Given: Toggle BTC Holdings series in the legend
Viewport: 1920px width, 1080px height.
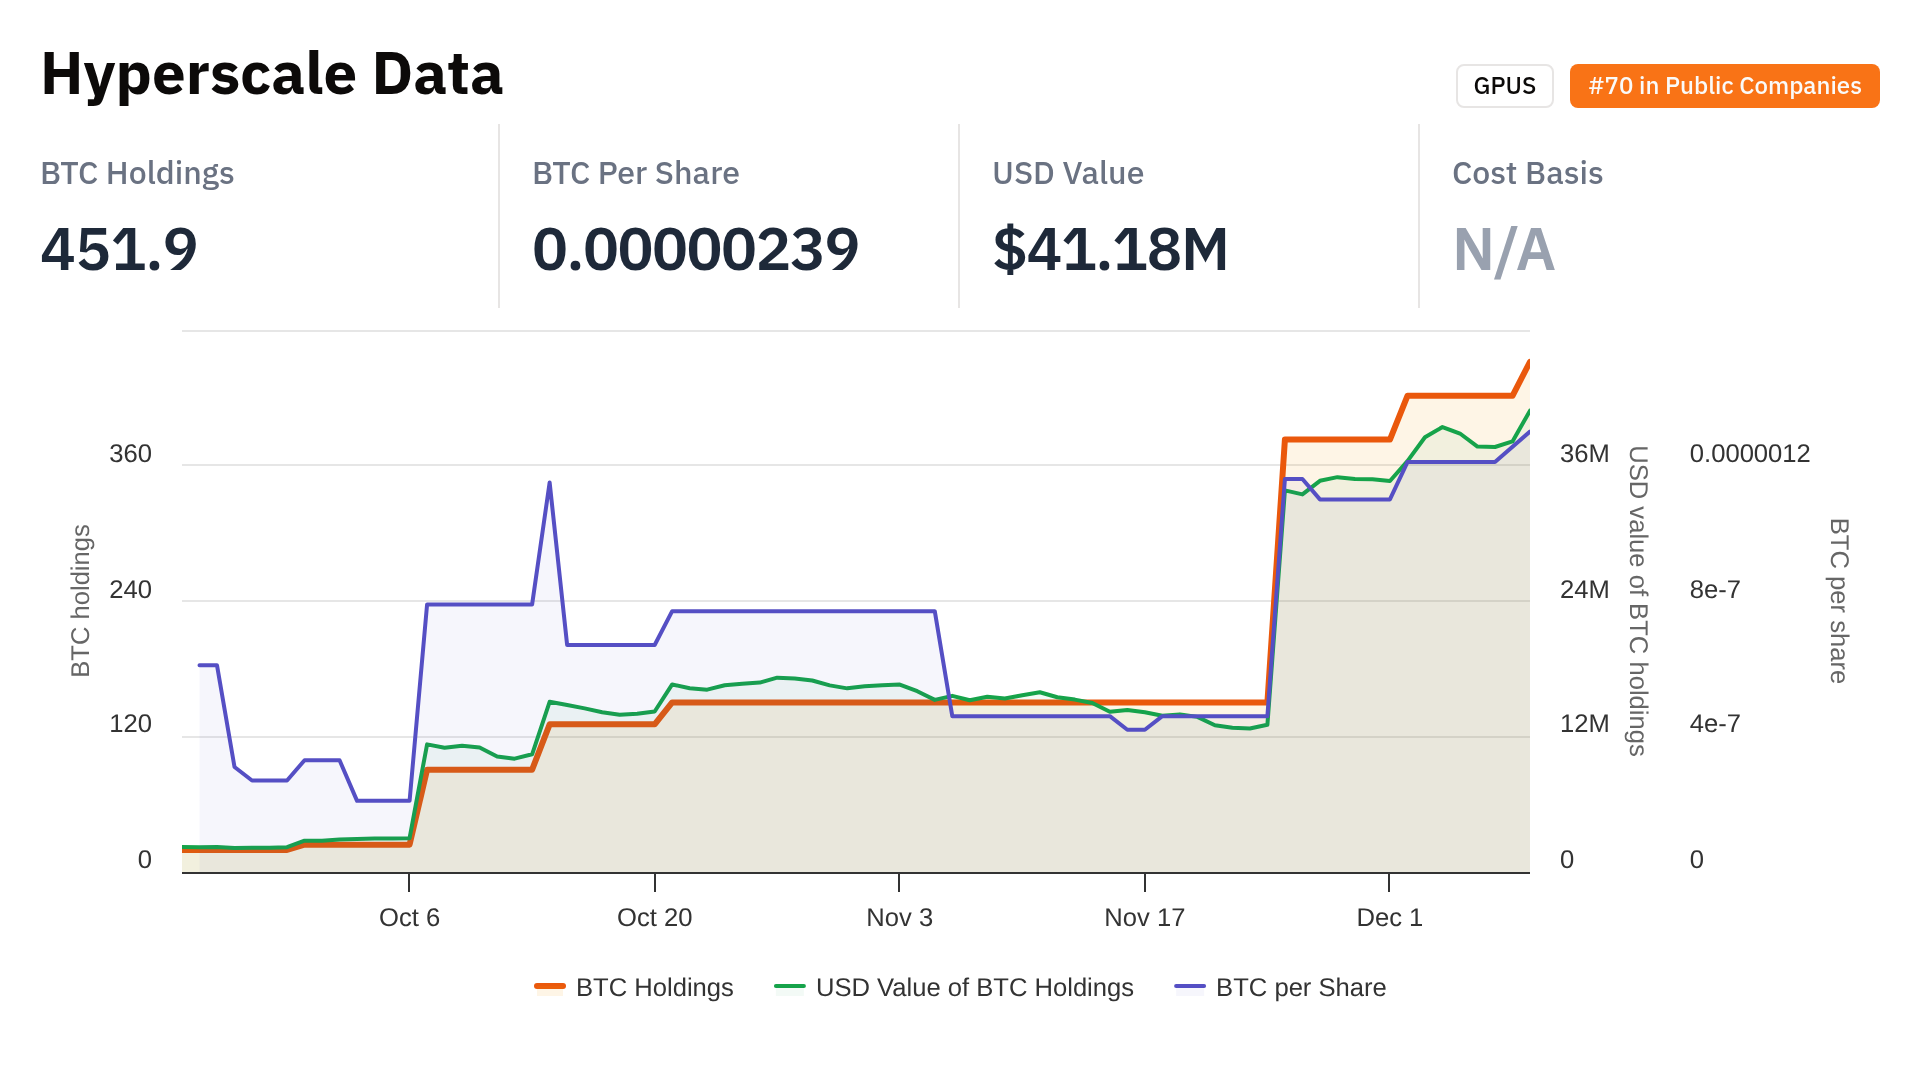Looking at the screenshot, I should click(654, 988).
